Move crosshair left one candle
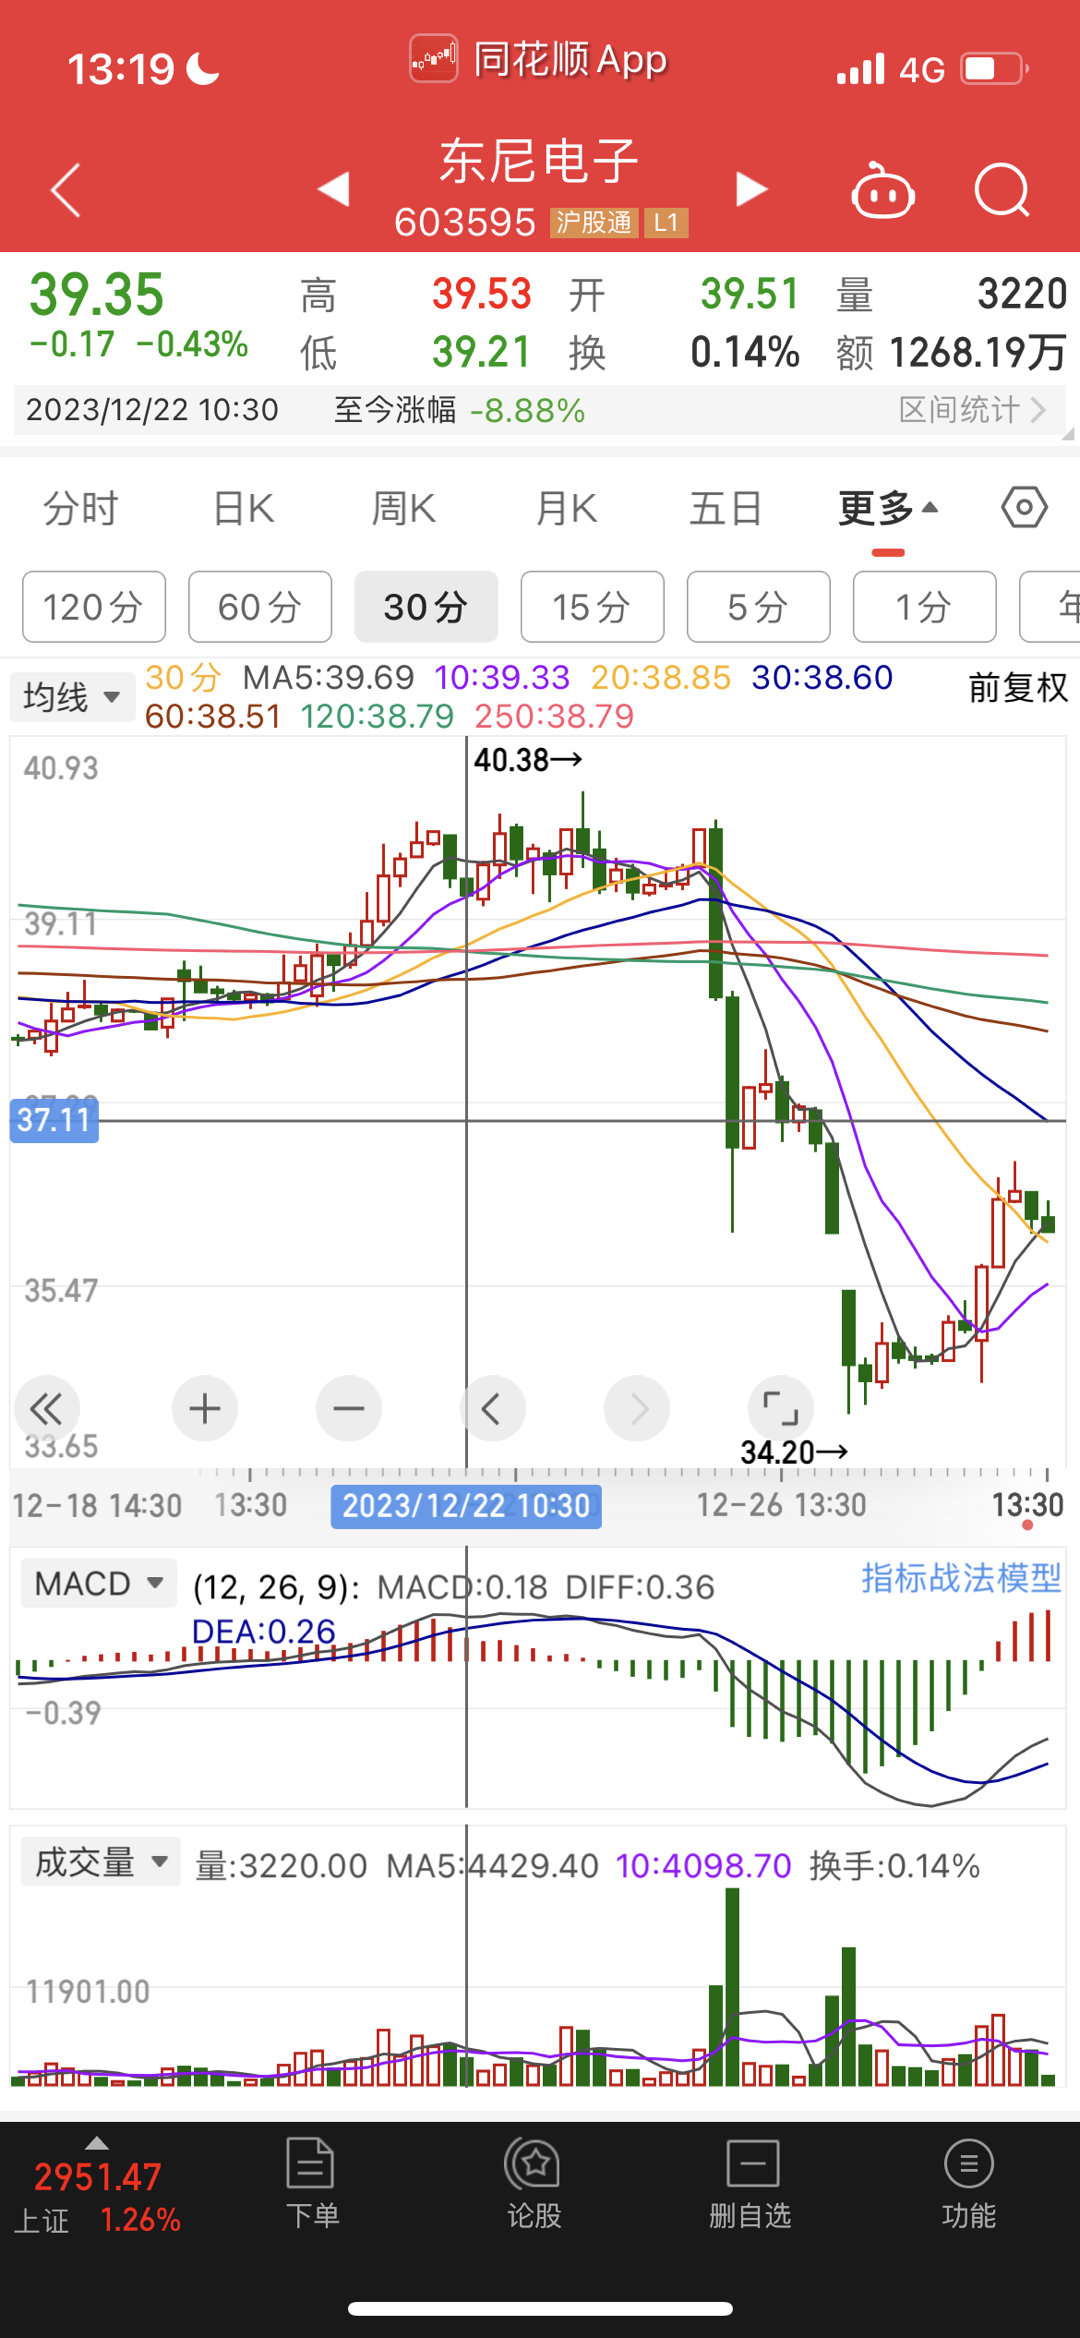Viewport: 1080px width, 2338px height. pos(493,1409)
